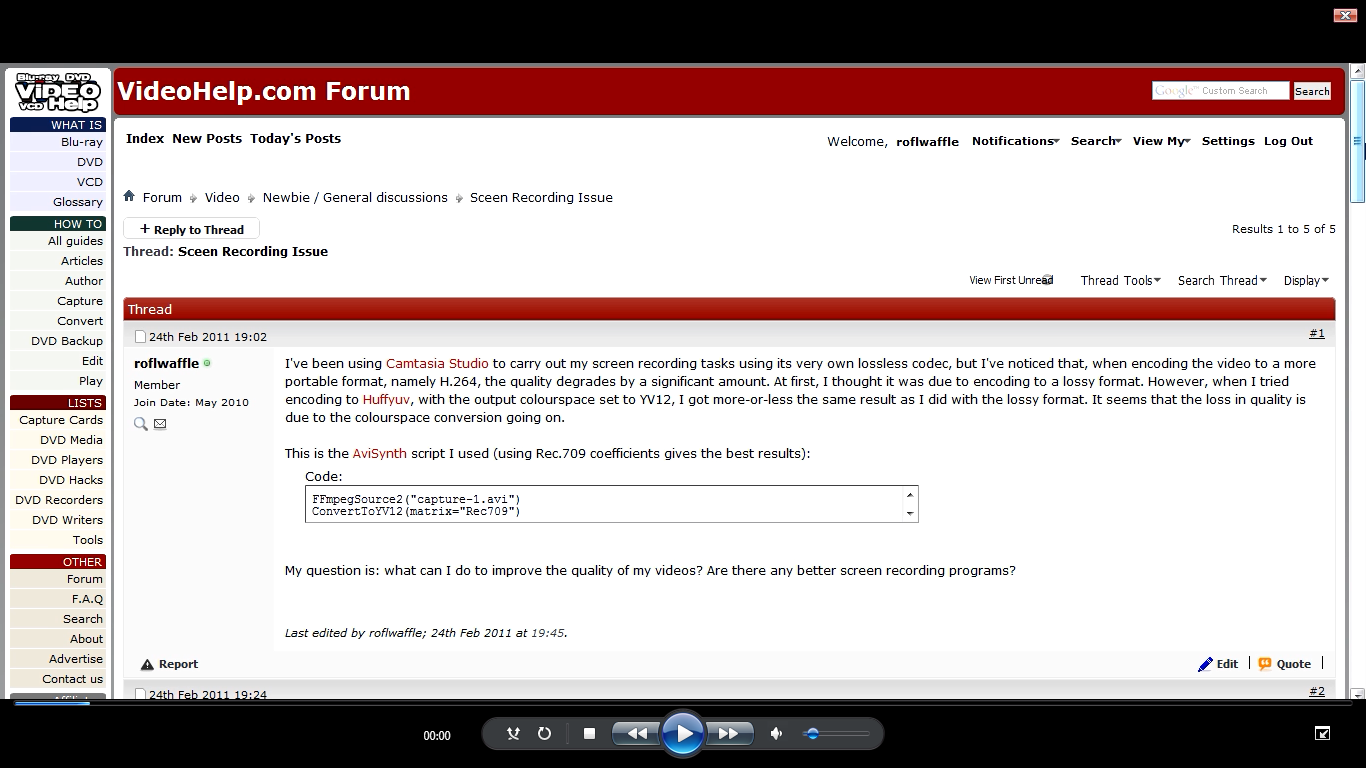Open F.A.Q in sidebar
Image resolution: width=1366 pixels, height=768 pixels.
click(x=87, y=599)
